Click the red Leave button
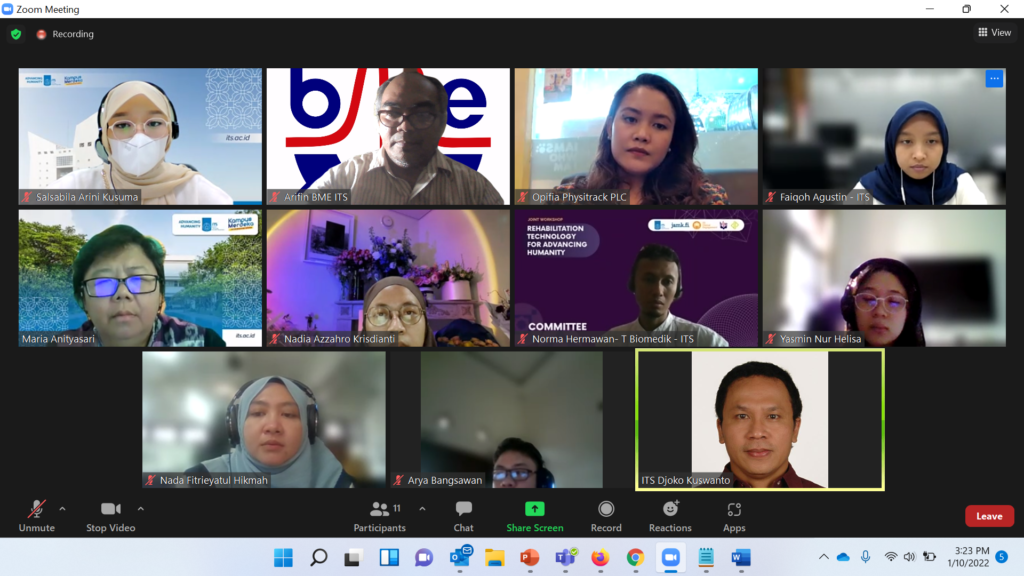This screenshot has width=1024, height=576. click(x=988, y=516)
